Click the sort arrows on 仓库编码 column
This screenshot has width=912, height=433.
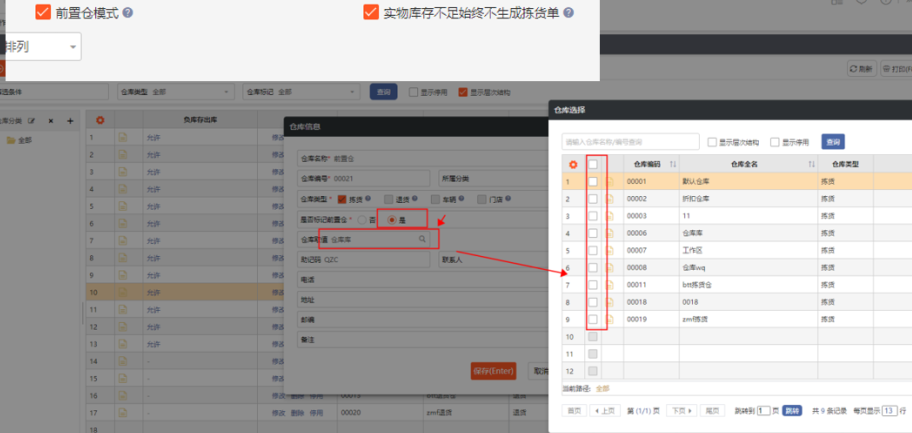coord(673,164)
